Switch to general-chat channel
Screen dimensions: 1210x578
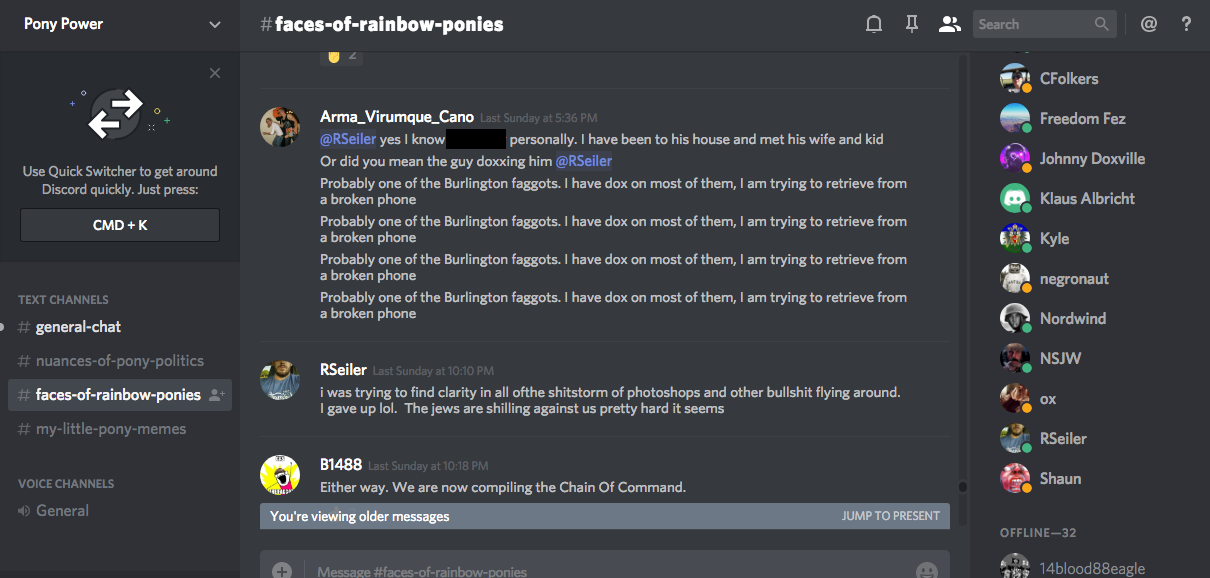pos(78,327)
